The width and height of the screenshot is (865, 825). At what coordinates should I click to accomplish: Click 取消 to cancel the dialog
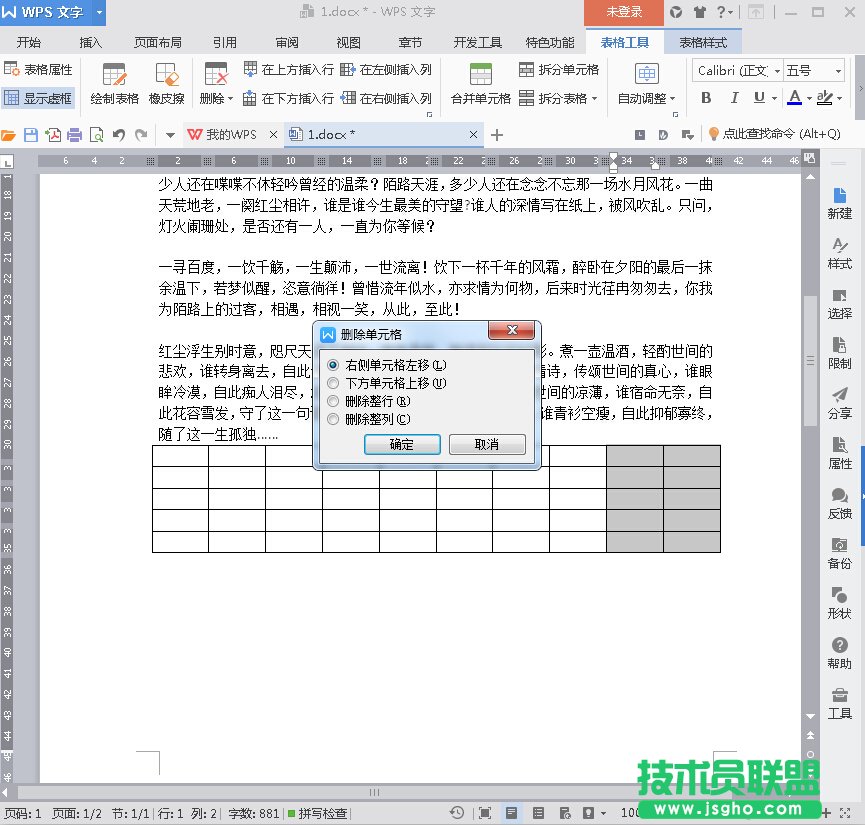[487, 445]
